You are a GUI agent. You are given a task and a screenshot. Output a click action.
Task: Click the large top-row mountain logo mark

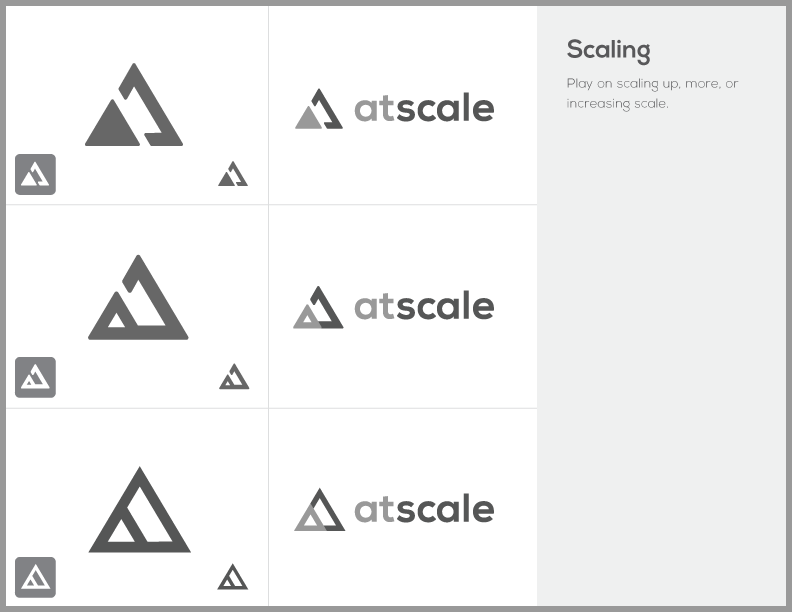(134, 105)
